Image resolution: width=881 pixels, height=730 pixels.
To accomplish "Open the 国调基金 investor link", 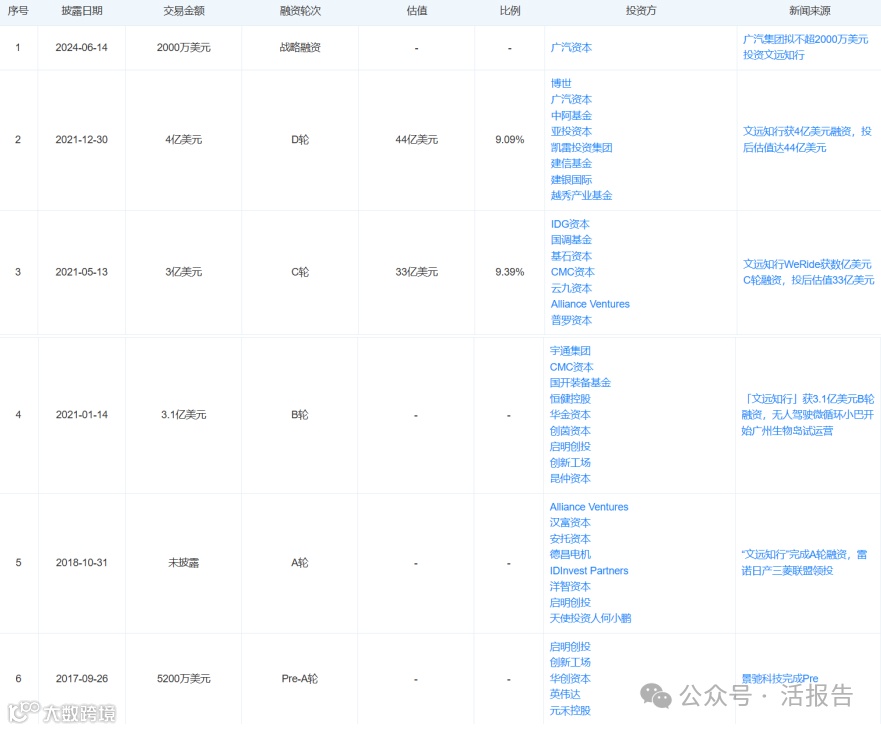I will point(571,240).
